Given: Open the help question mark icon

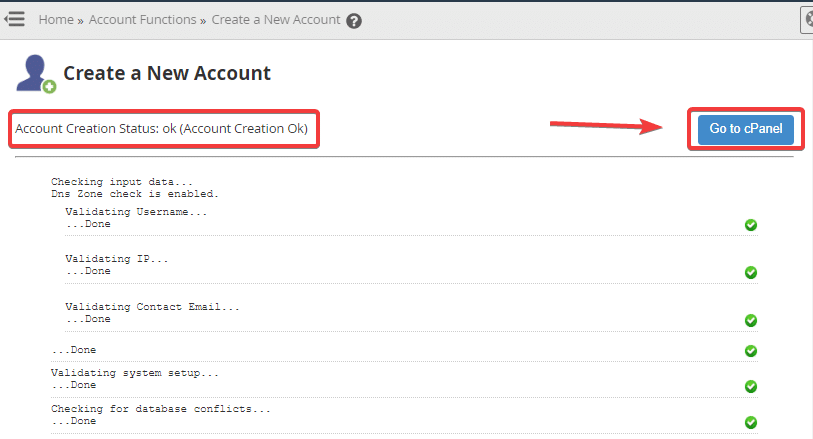Looking at the screenshot, I should [354, 21].
